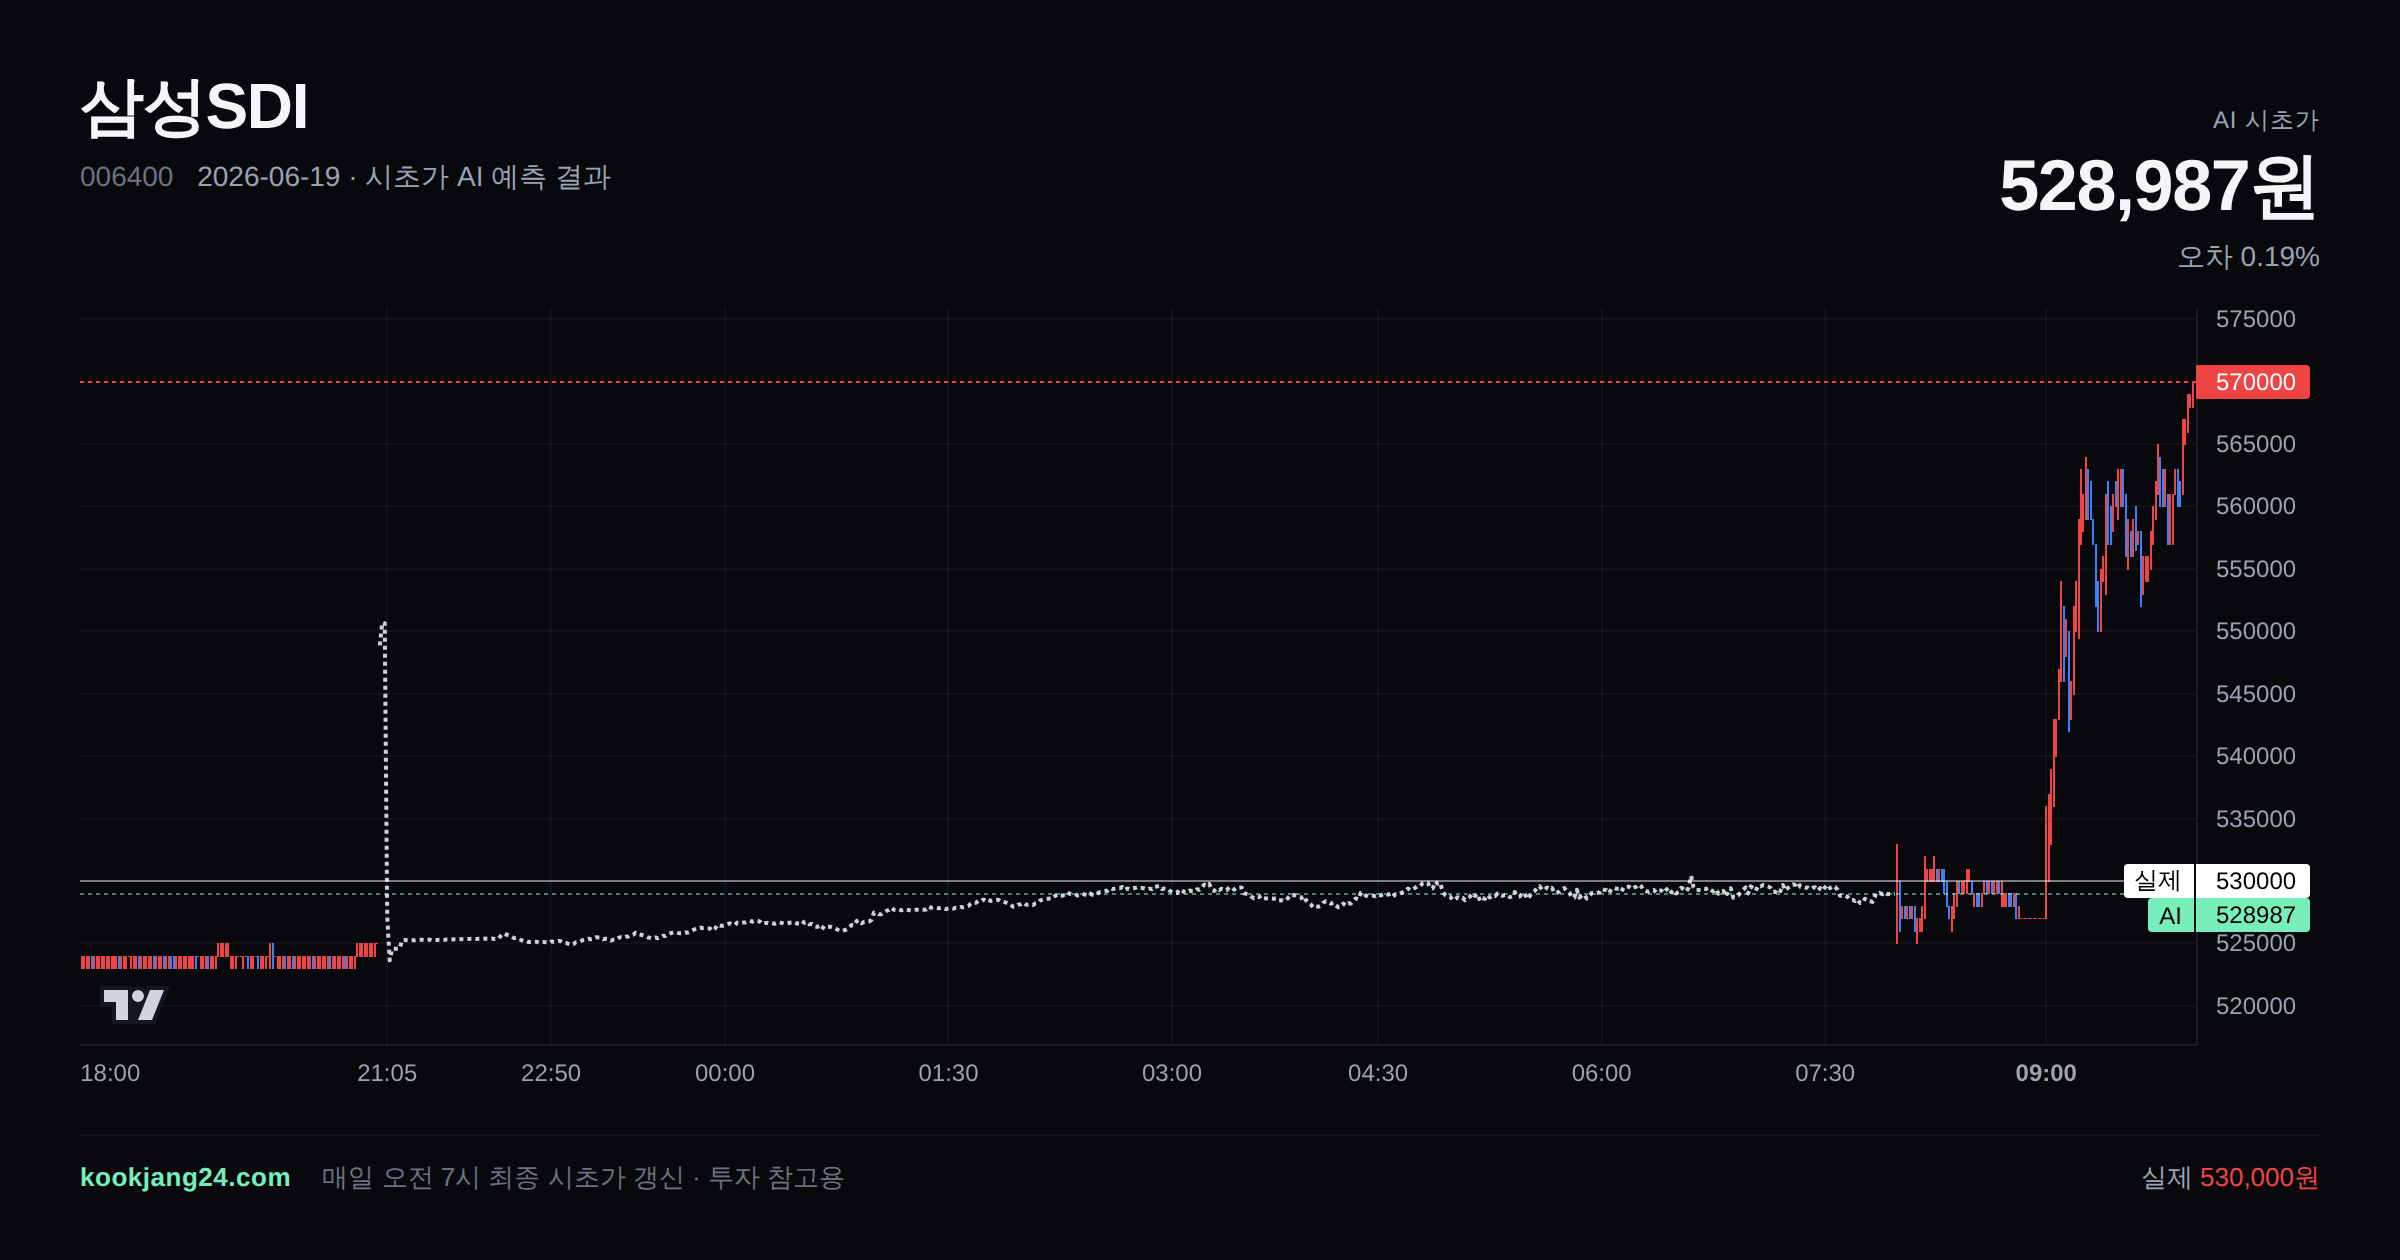The image size is (2400, 1260).
Task: Click the 565000 price axis value
Action: (x=2255, y=444)
